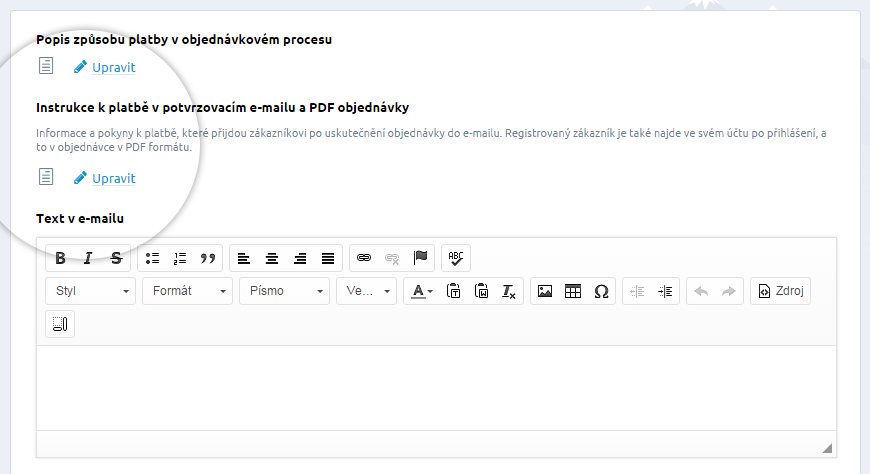Justify the text alignment
The image size is (870, 474).
coord(328,258)
